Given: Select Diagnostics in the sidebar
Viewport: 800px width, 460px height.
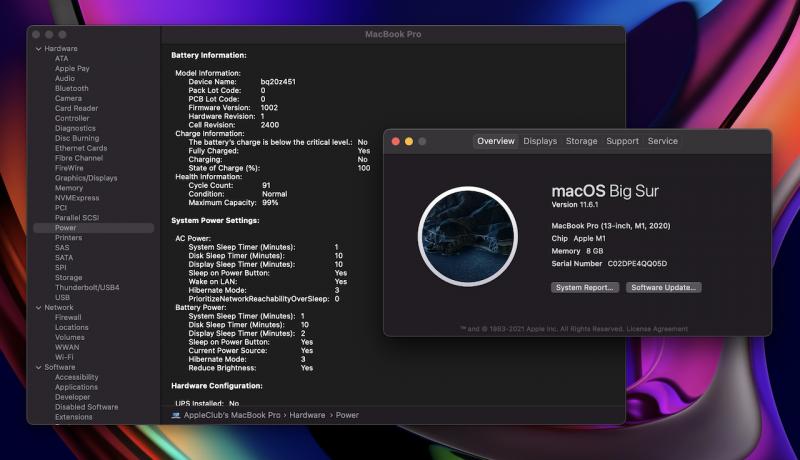Looking at the screenshot, I should click(75, 129).
